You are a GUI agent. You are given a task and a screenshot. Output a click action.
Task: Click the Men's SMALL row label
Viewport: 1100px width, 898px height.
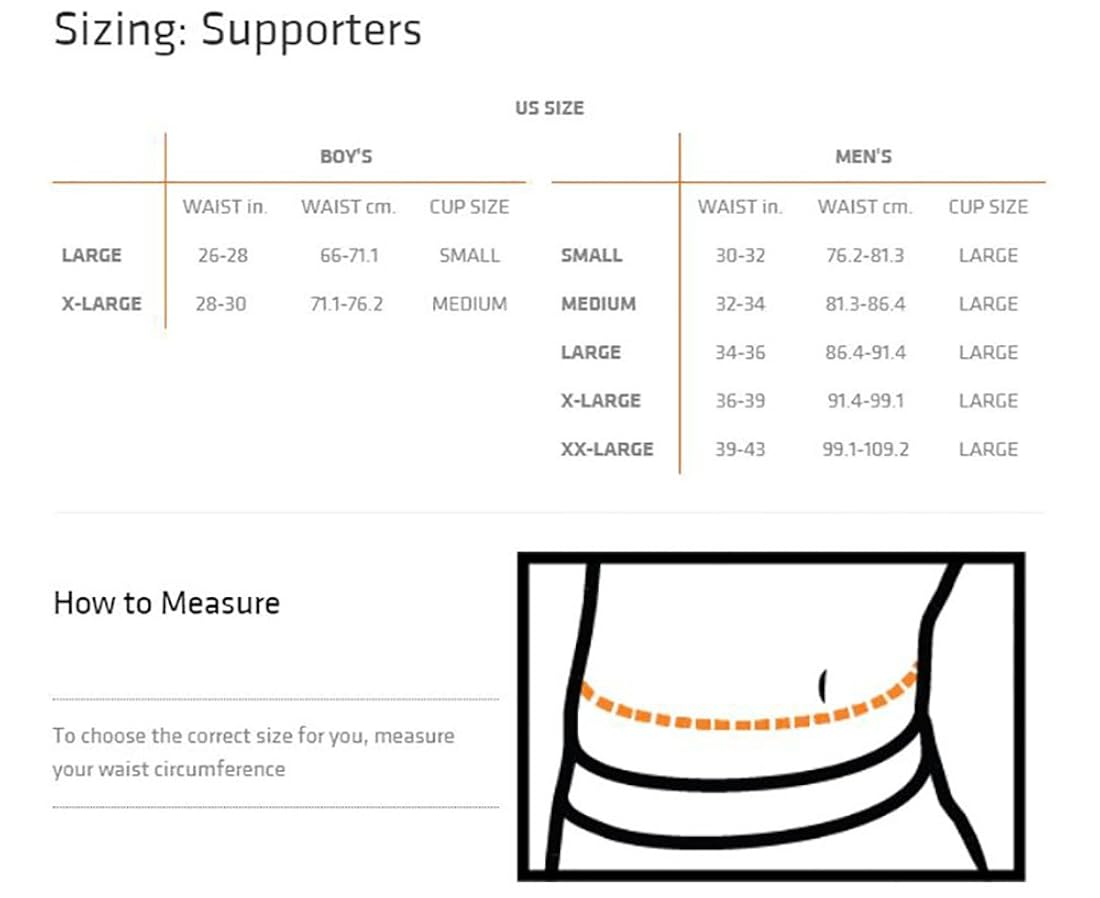coord(591,256)
